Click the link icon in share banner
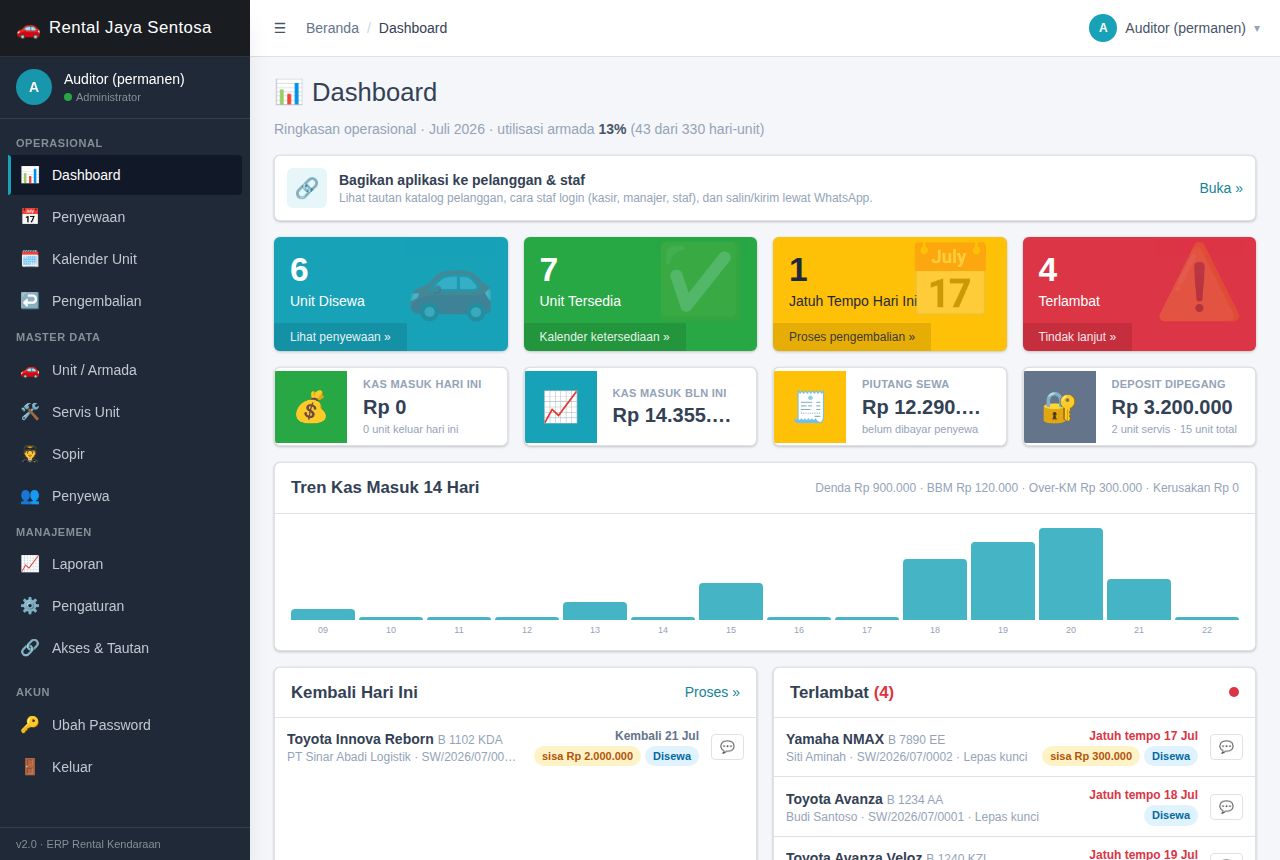This screenshot has height=860, width=1280. (x=307, y=188)
